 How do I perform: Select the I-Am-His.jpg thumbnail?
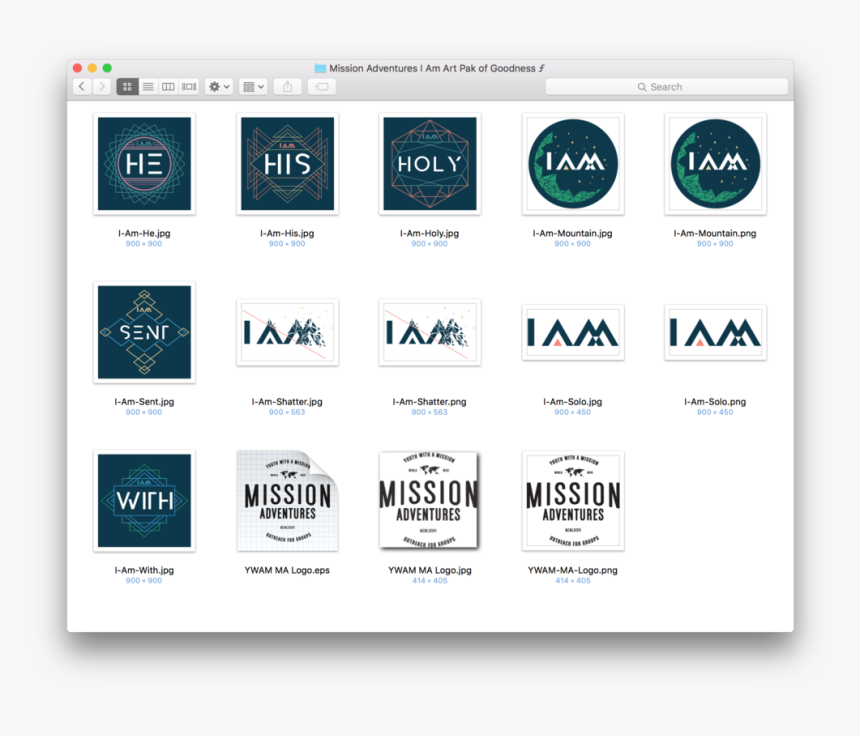click(x=287, y=163)
